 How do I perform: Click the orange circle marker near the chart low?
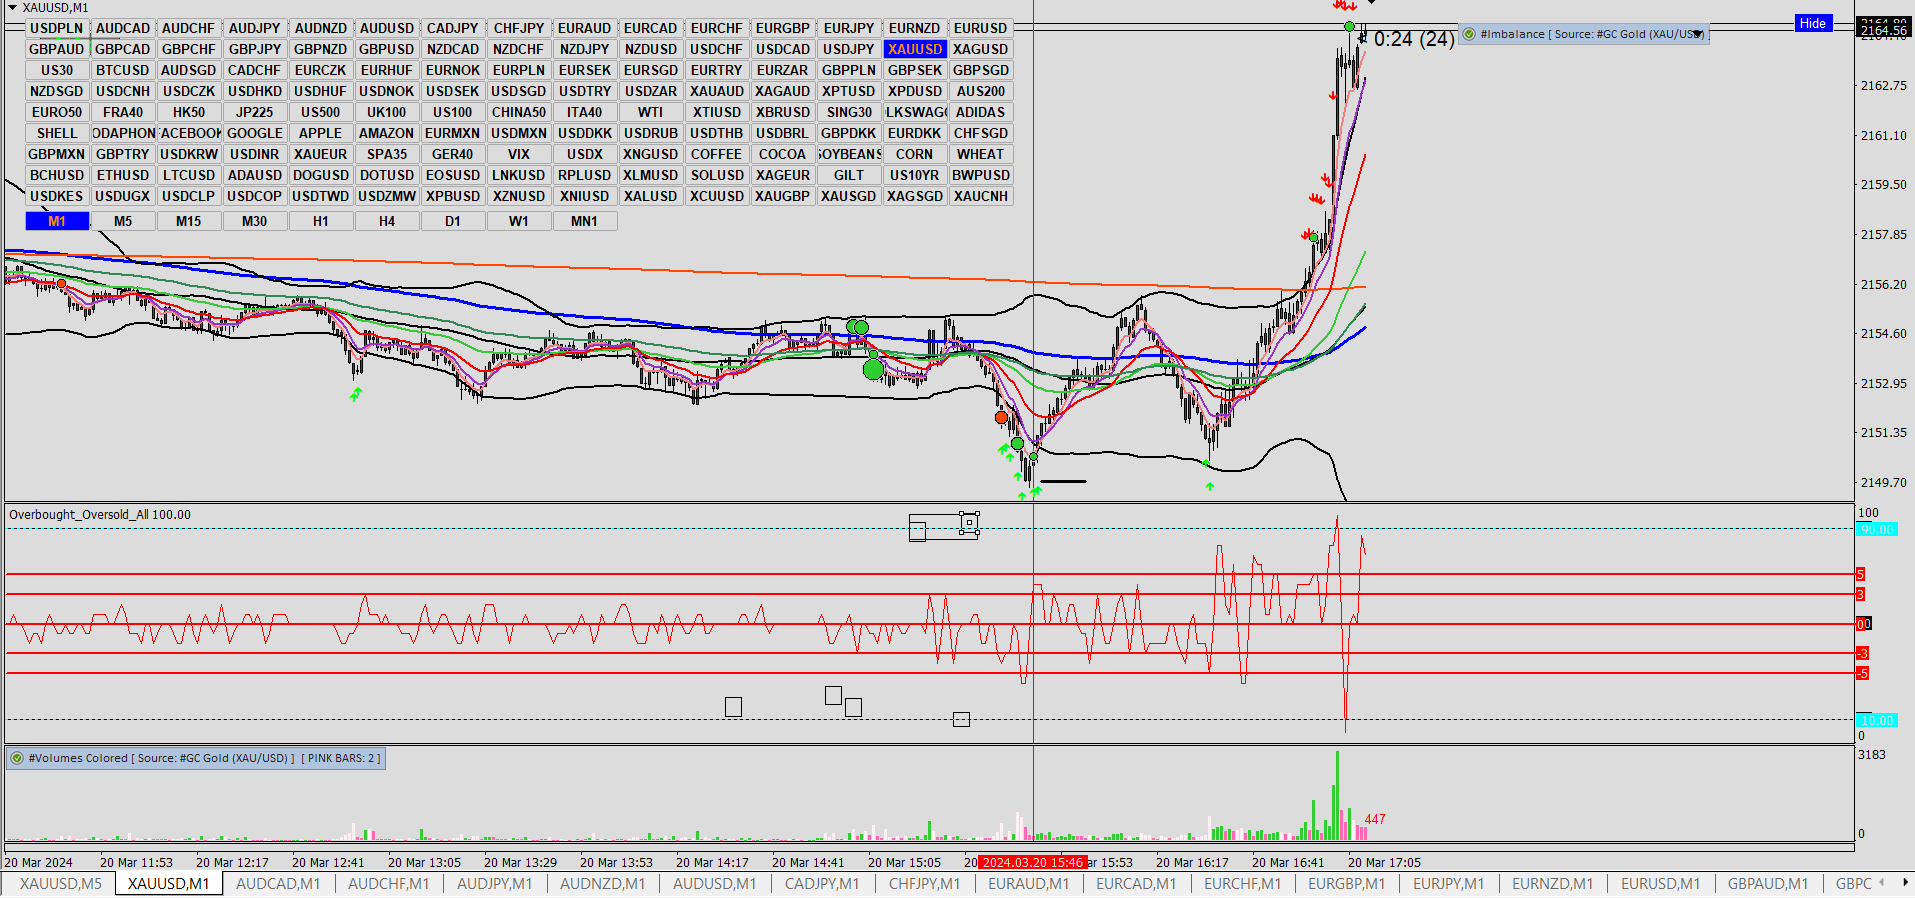pyautogui.click(x=1001, y=417)
